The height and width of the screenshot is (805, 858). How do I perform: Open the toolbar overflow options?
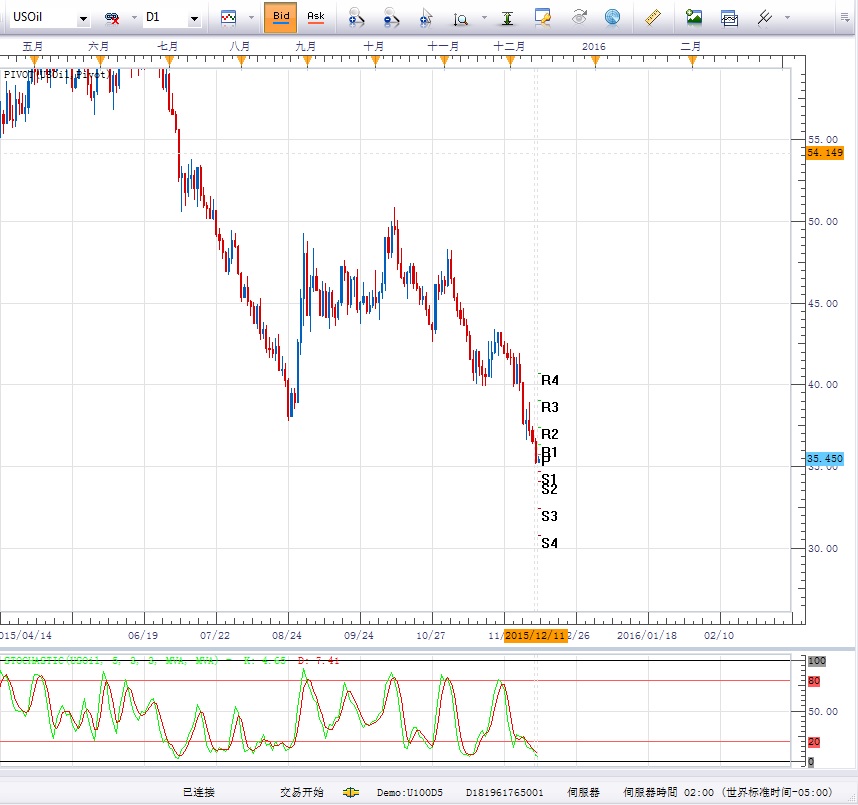(845, 18)
